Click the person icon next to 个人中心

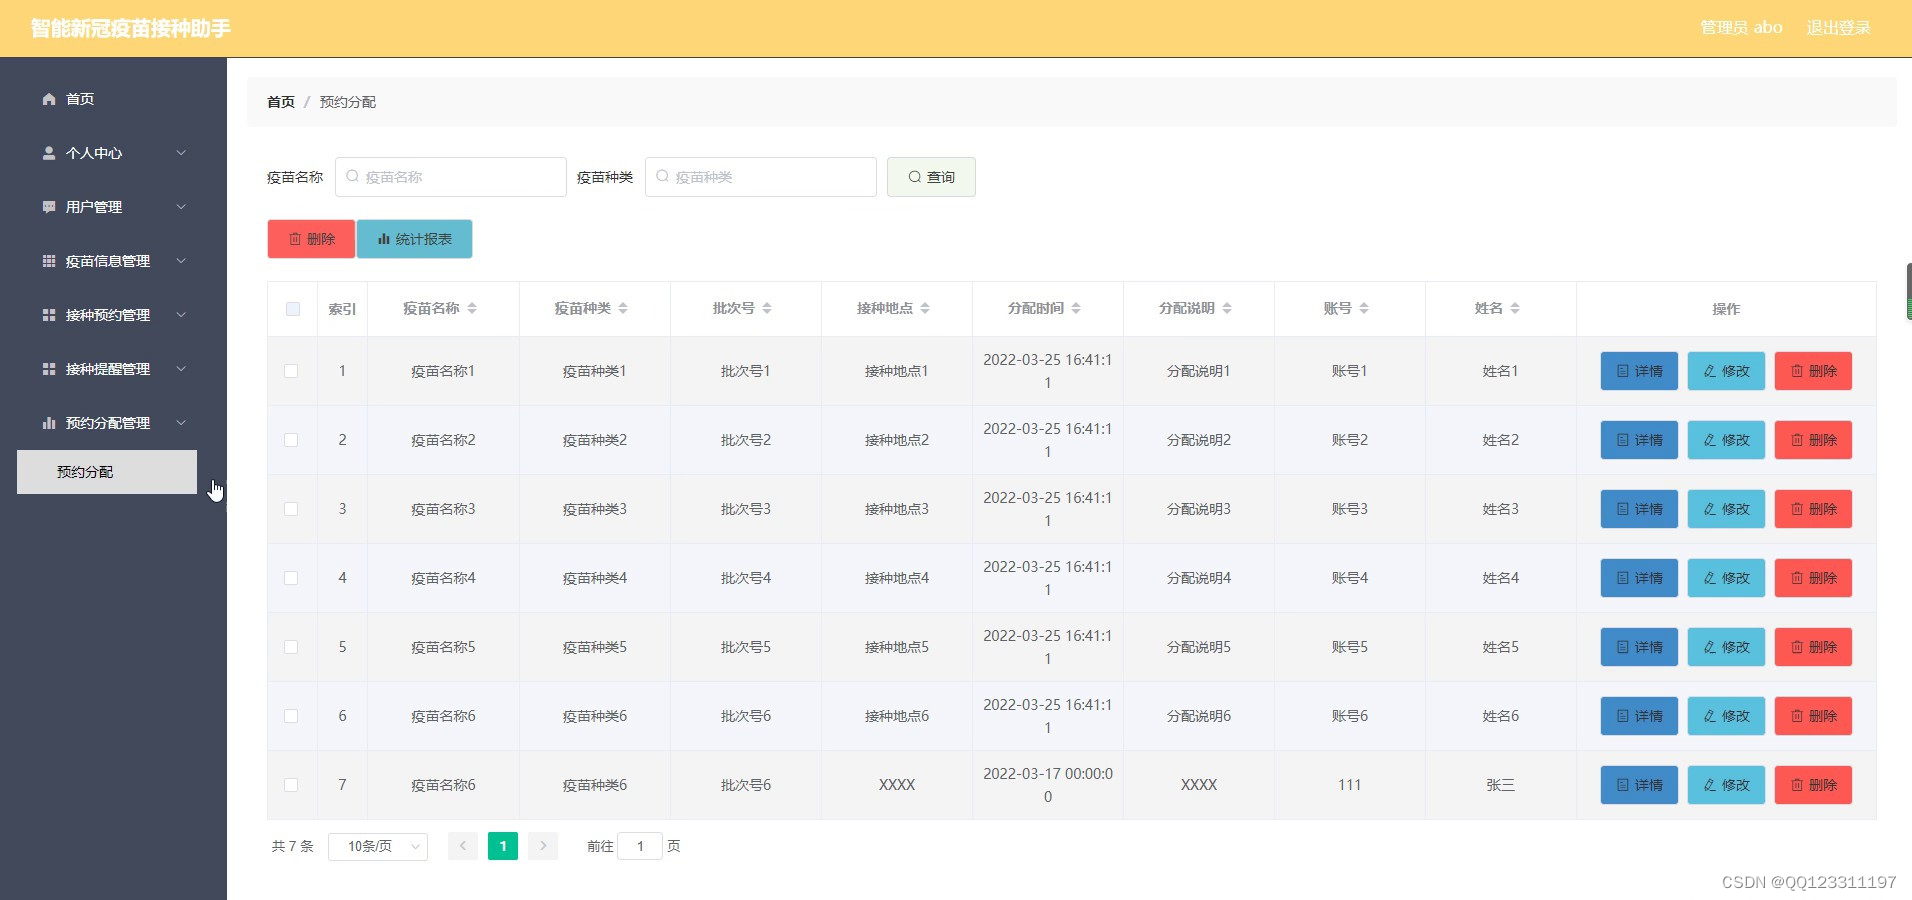coord(49,153)
